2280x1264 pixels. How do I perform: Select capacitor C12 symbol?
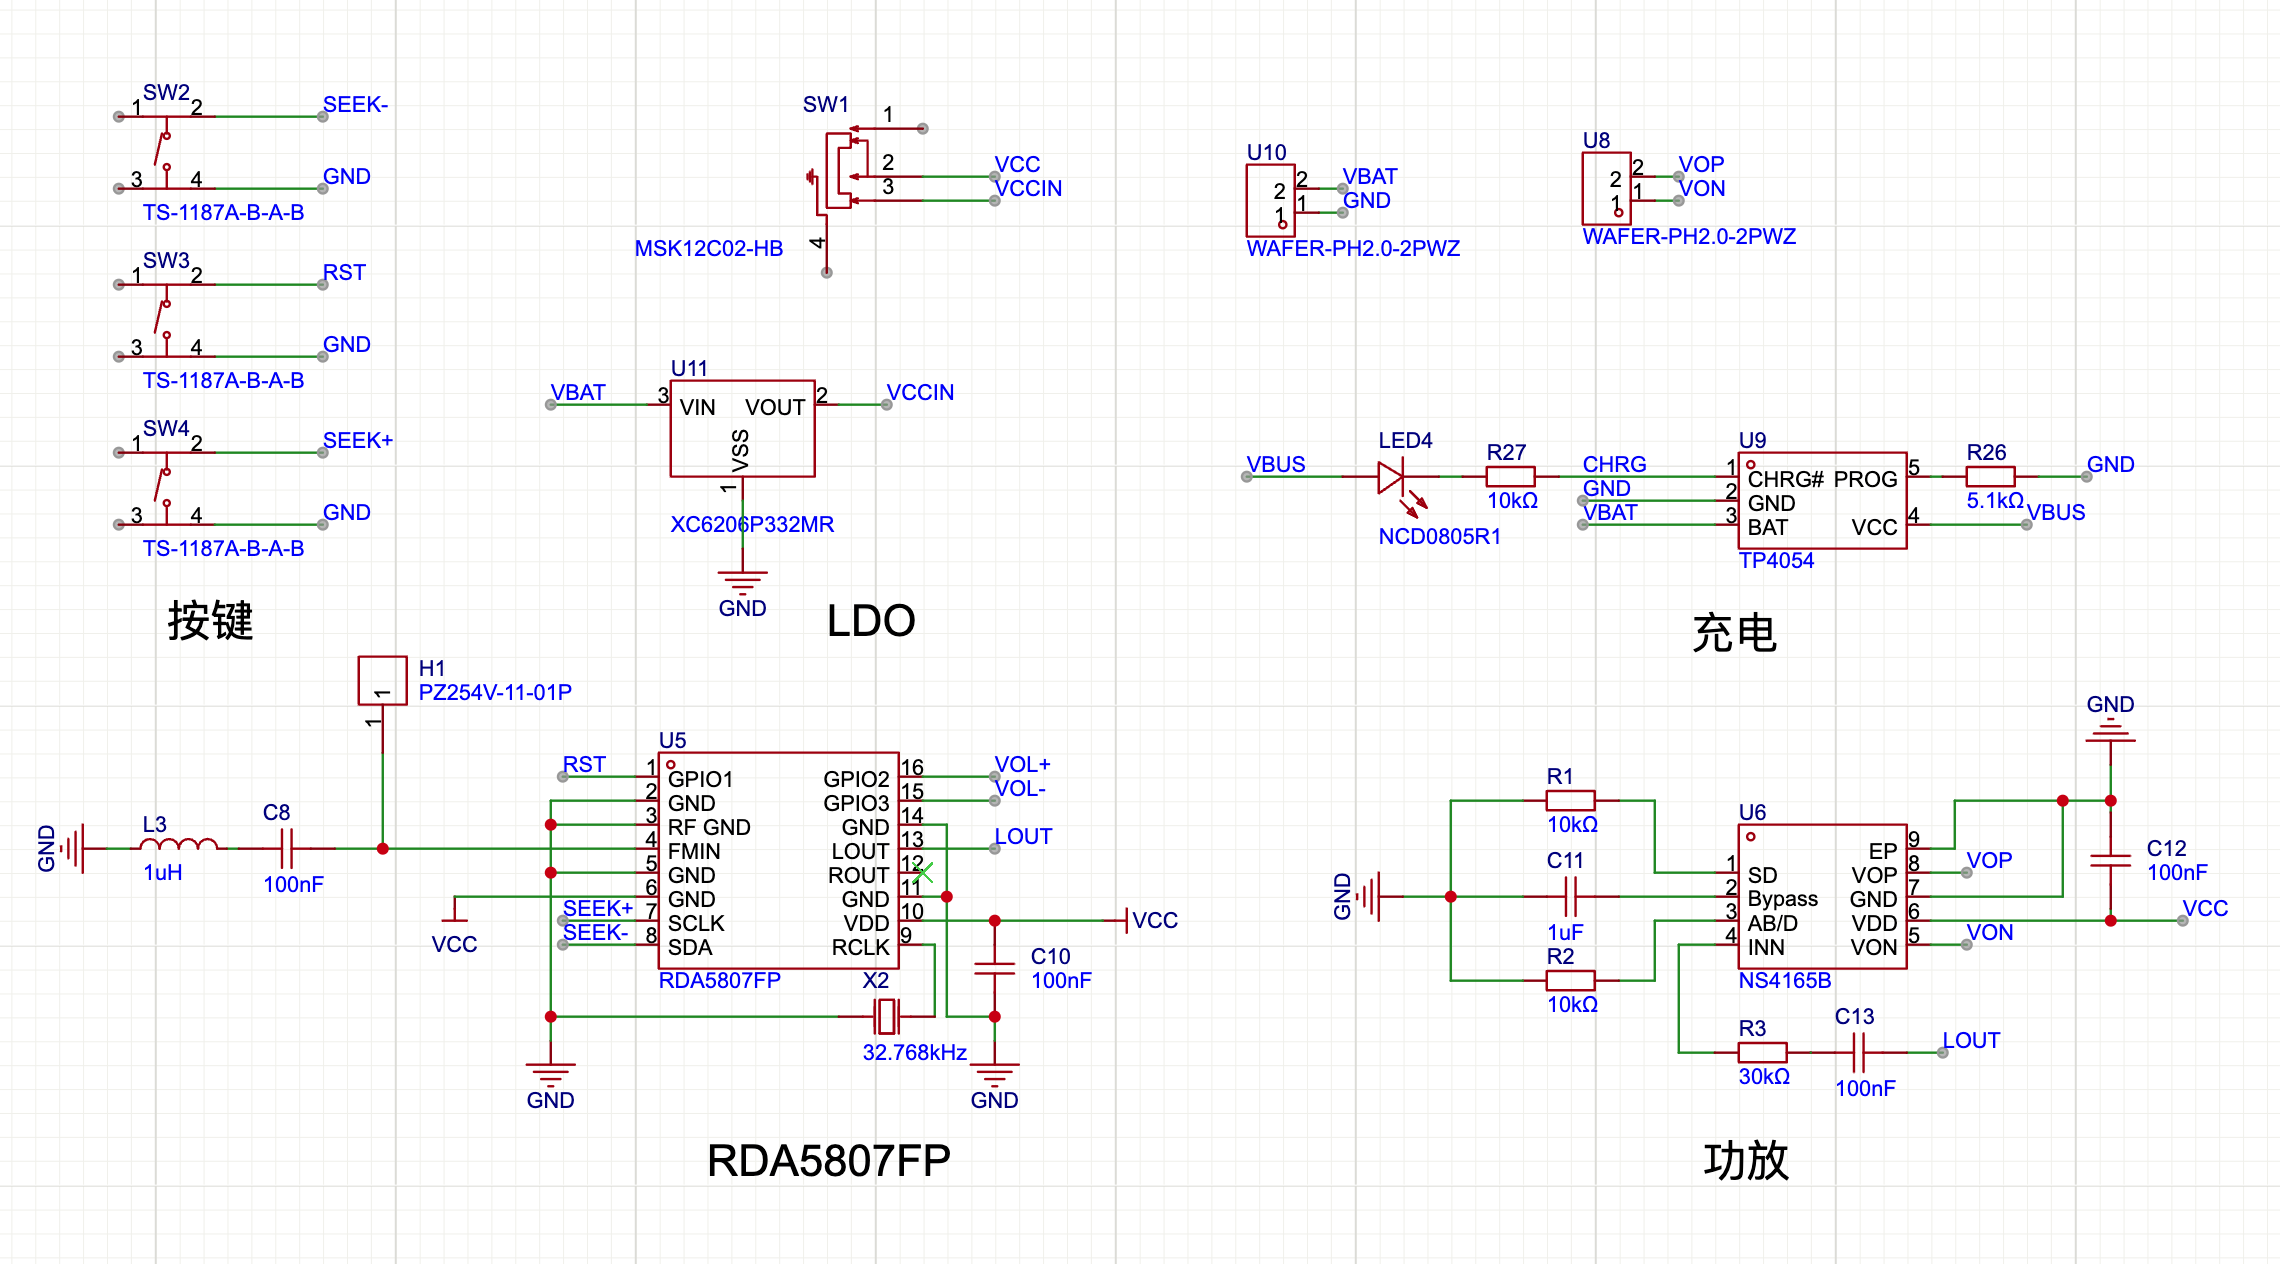click(x=2111, y=860)
